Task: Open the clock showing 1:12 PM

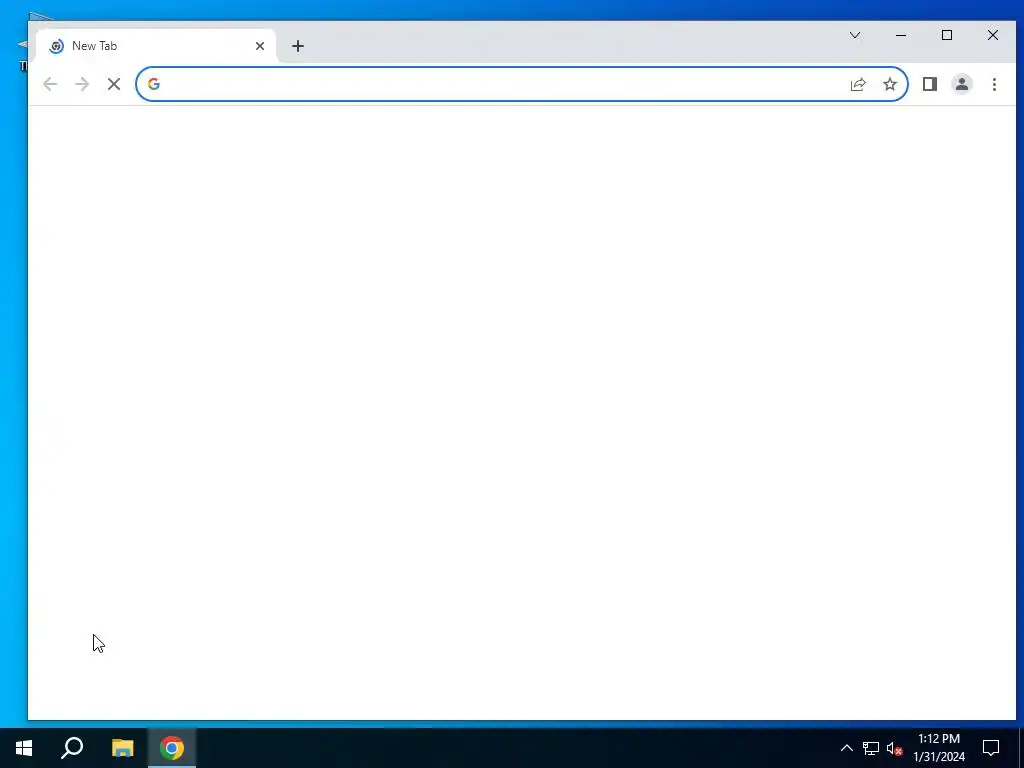Action: pyautogui.click(x=938, y=748)
